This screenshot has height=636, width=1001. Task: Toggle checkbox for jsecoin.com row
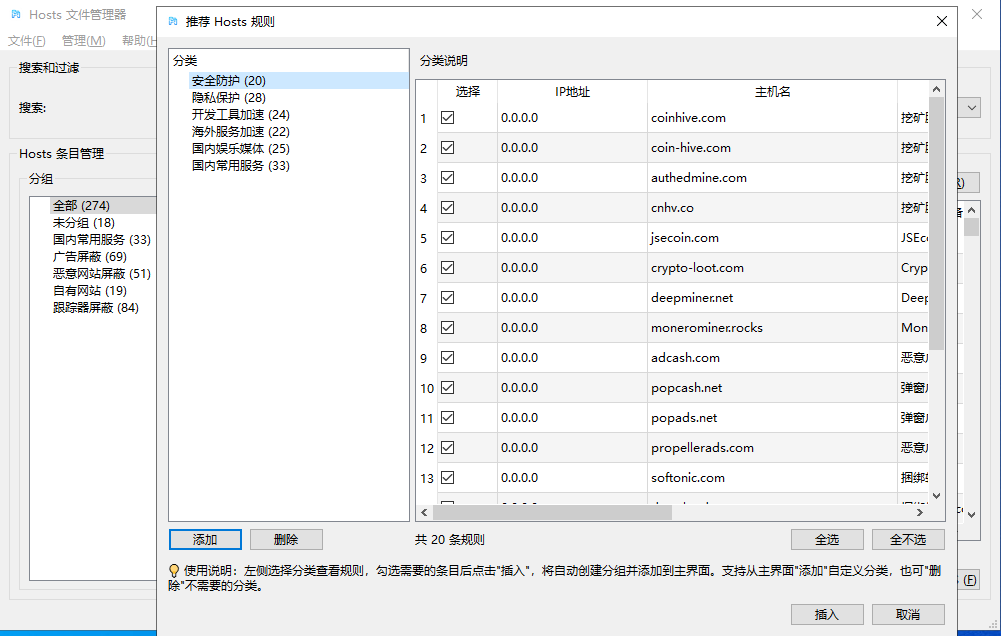[447, 238]
